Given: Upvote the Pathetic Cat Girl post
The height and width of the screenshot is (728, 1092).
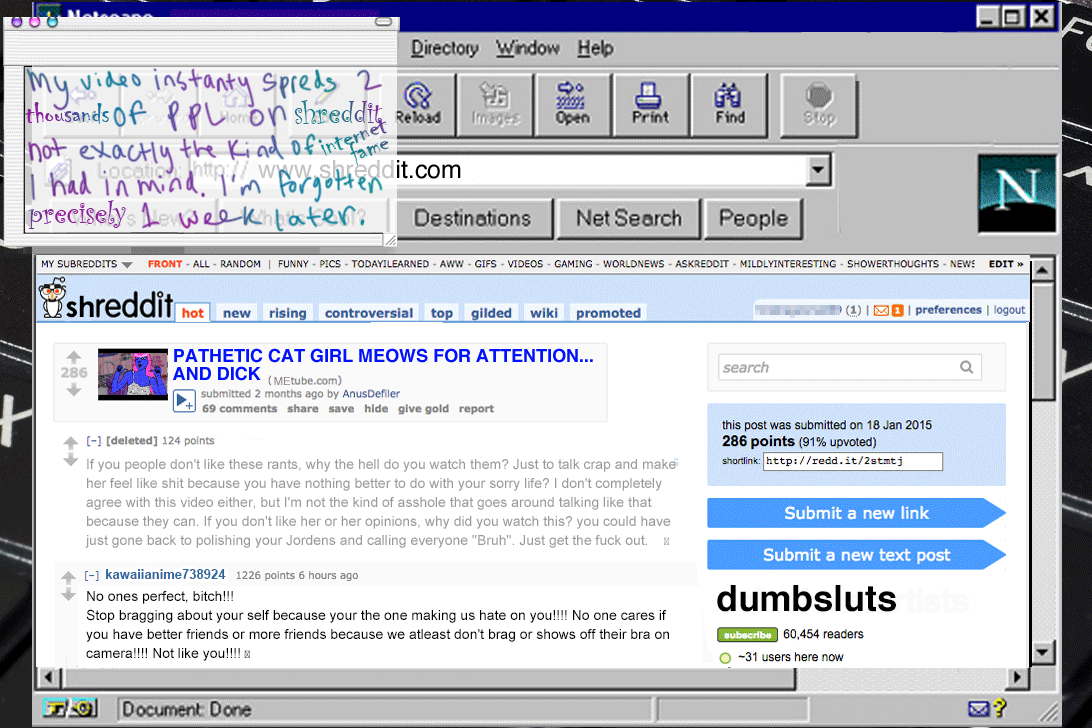Looking at the screenshot, I should click(74, 357).
